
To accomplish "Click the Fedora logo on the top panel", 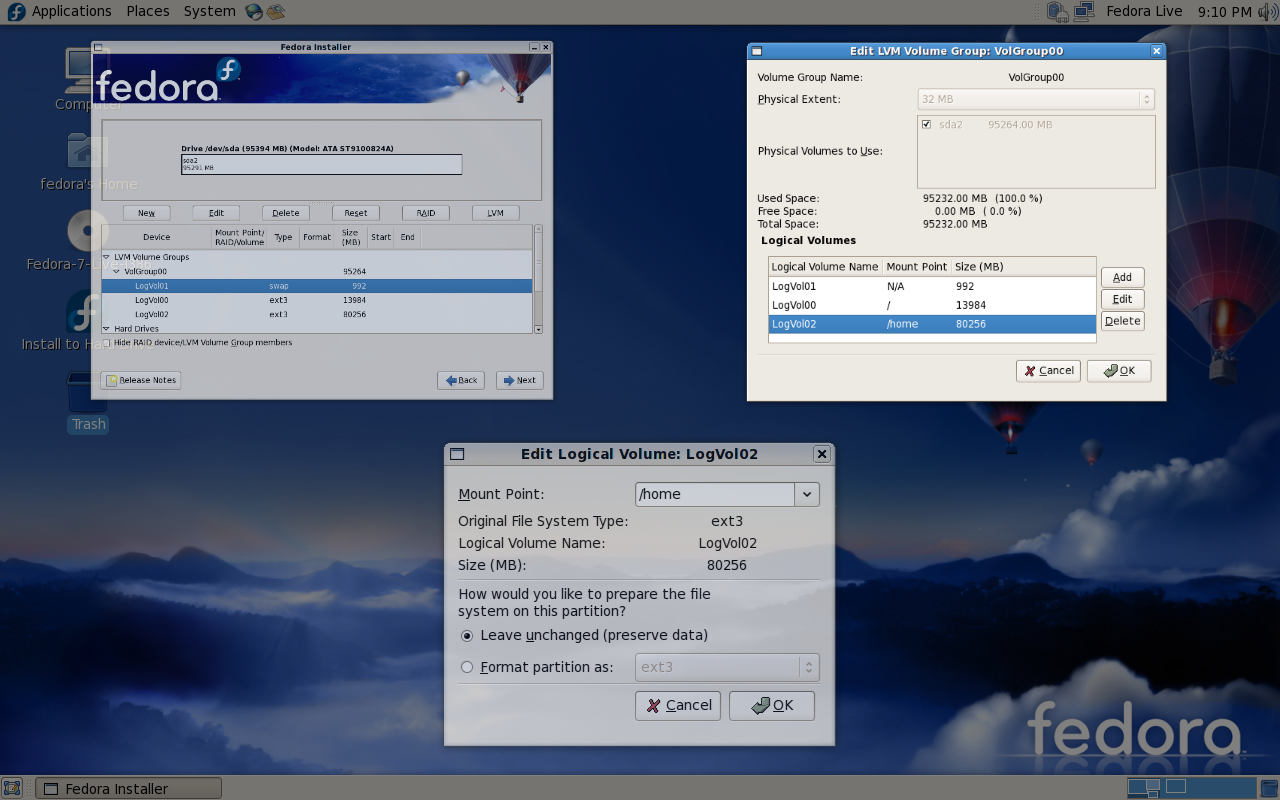I will (15, 12).
